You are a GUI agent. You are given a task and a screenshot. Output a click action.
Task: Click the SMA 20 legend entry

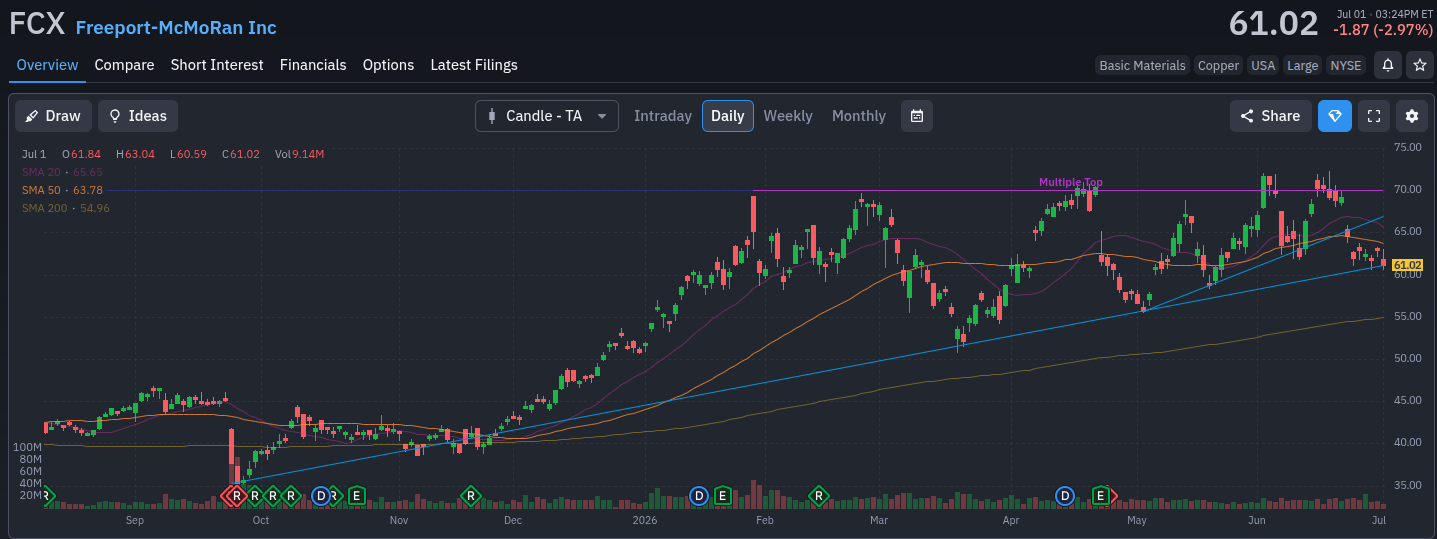click(x=62, y=172)
